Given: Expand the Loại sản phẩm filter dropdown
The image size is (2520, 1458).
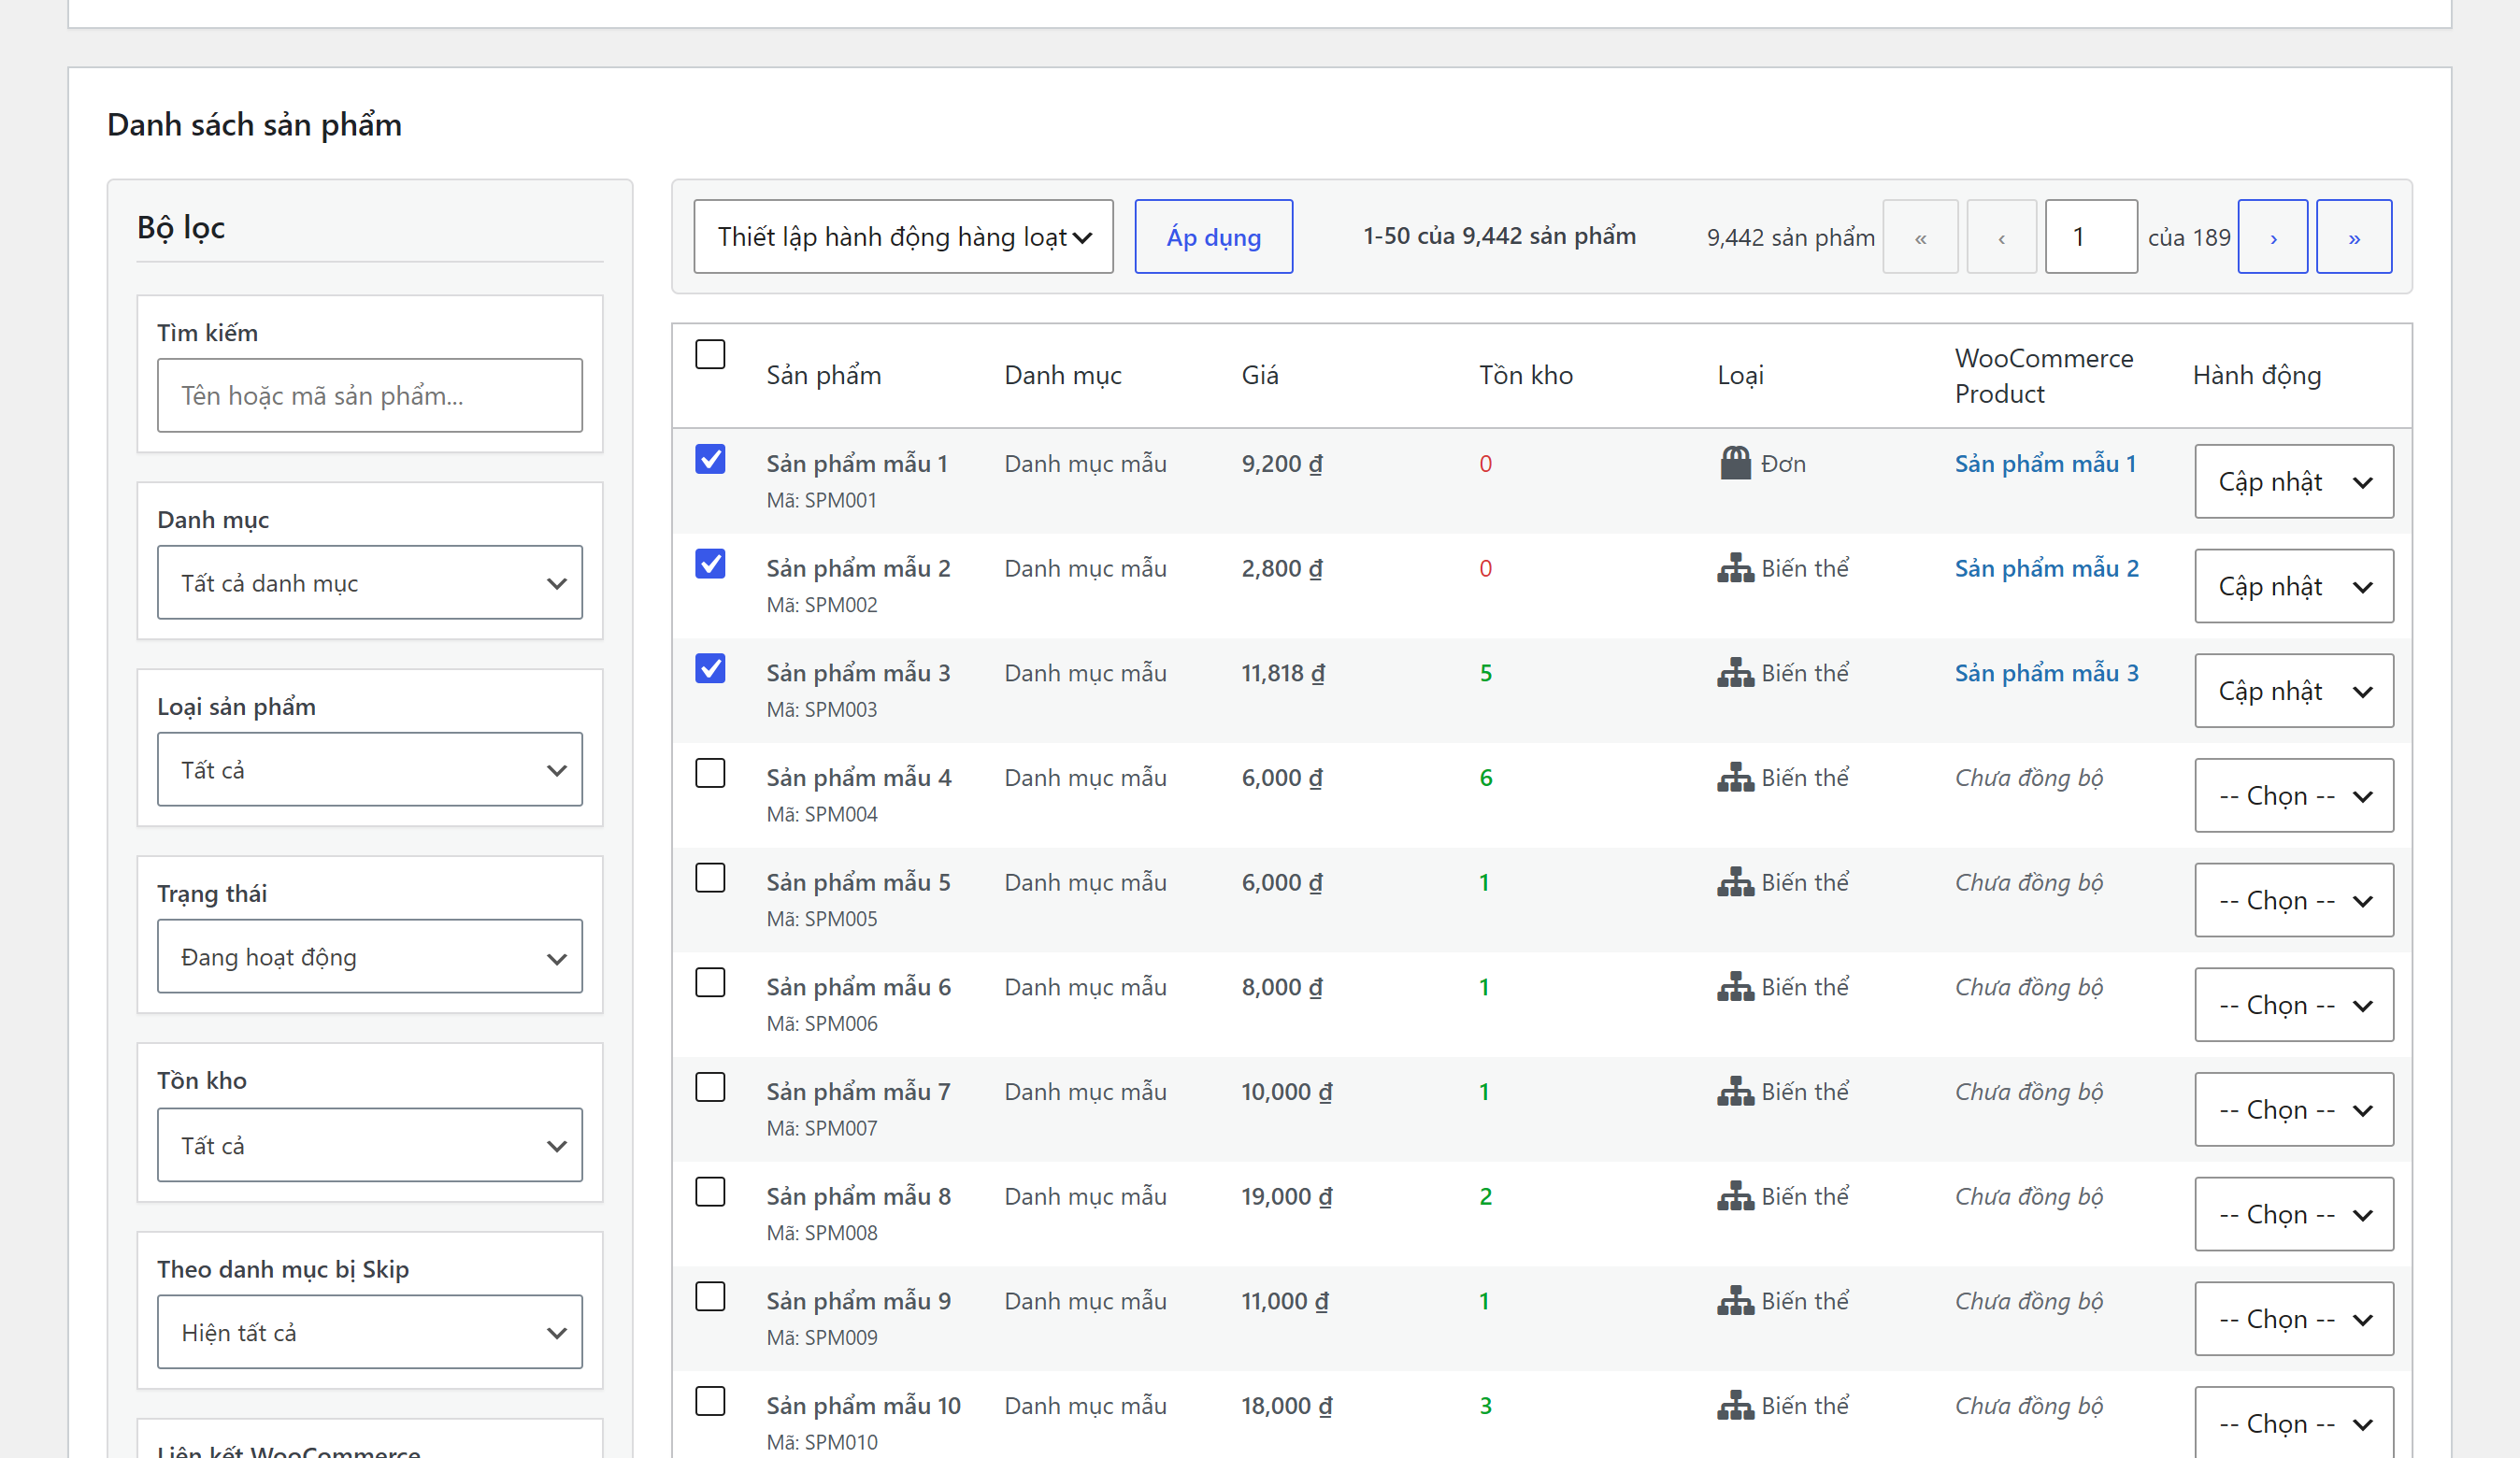Looking at the screenshot, I should [x=370, y=770].
